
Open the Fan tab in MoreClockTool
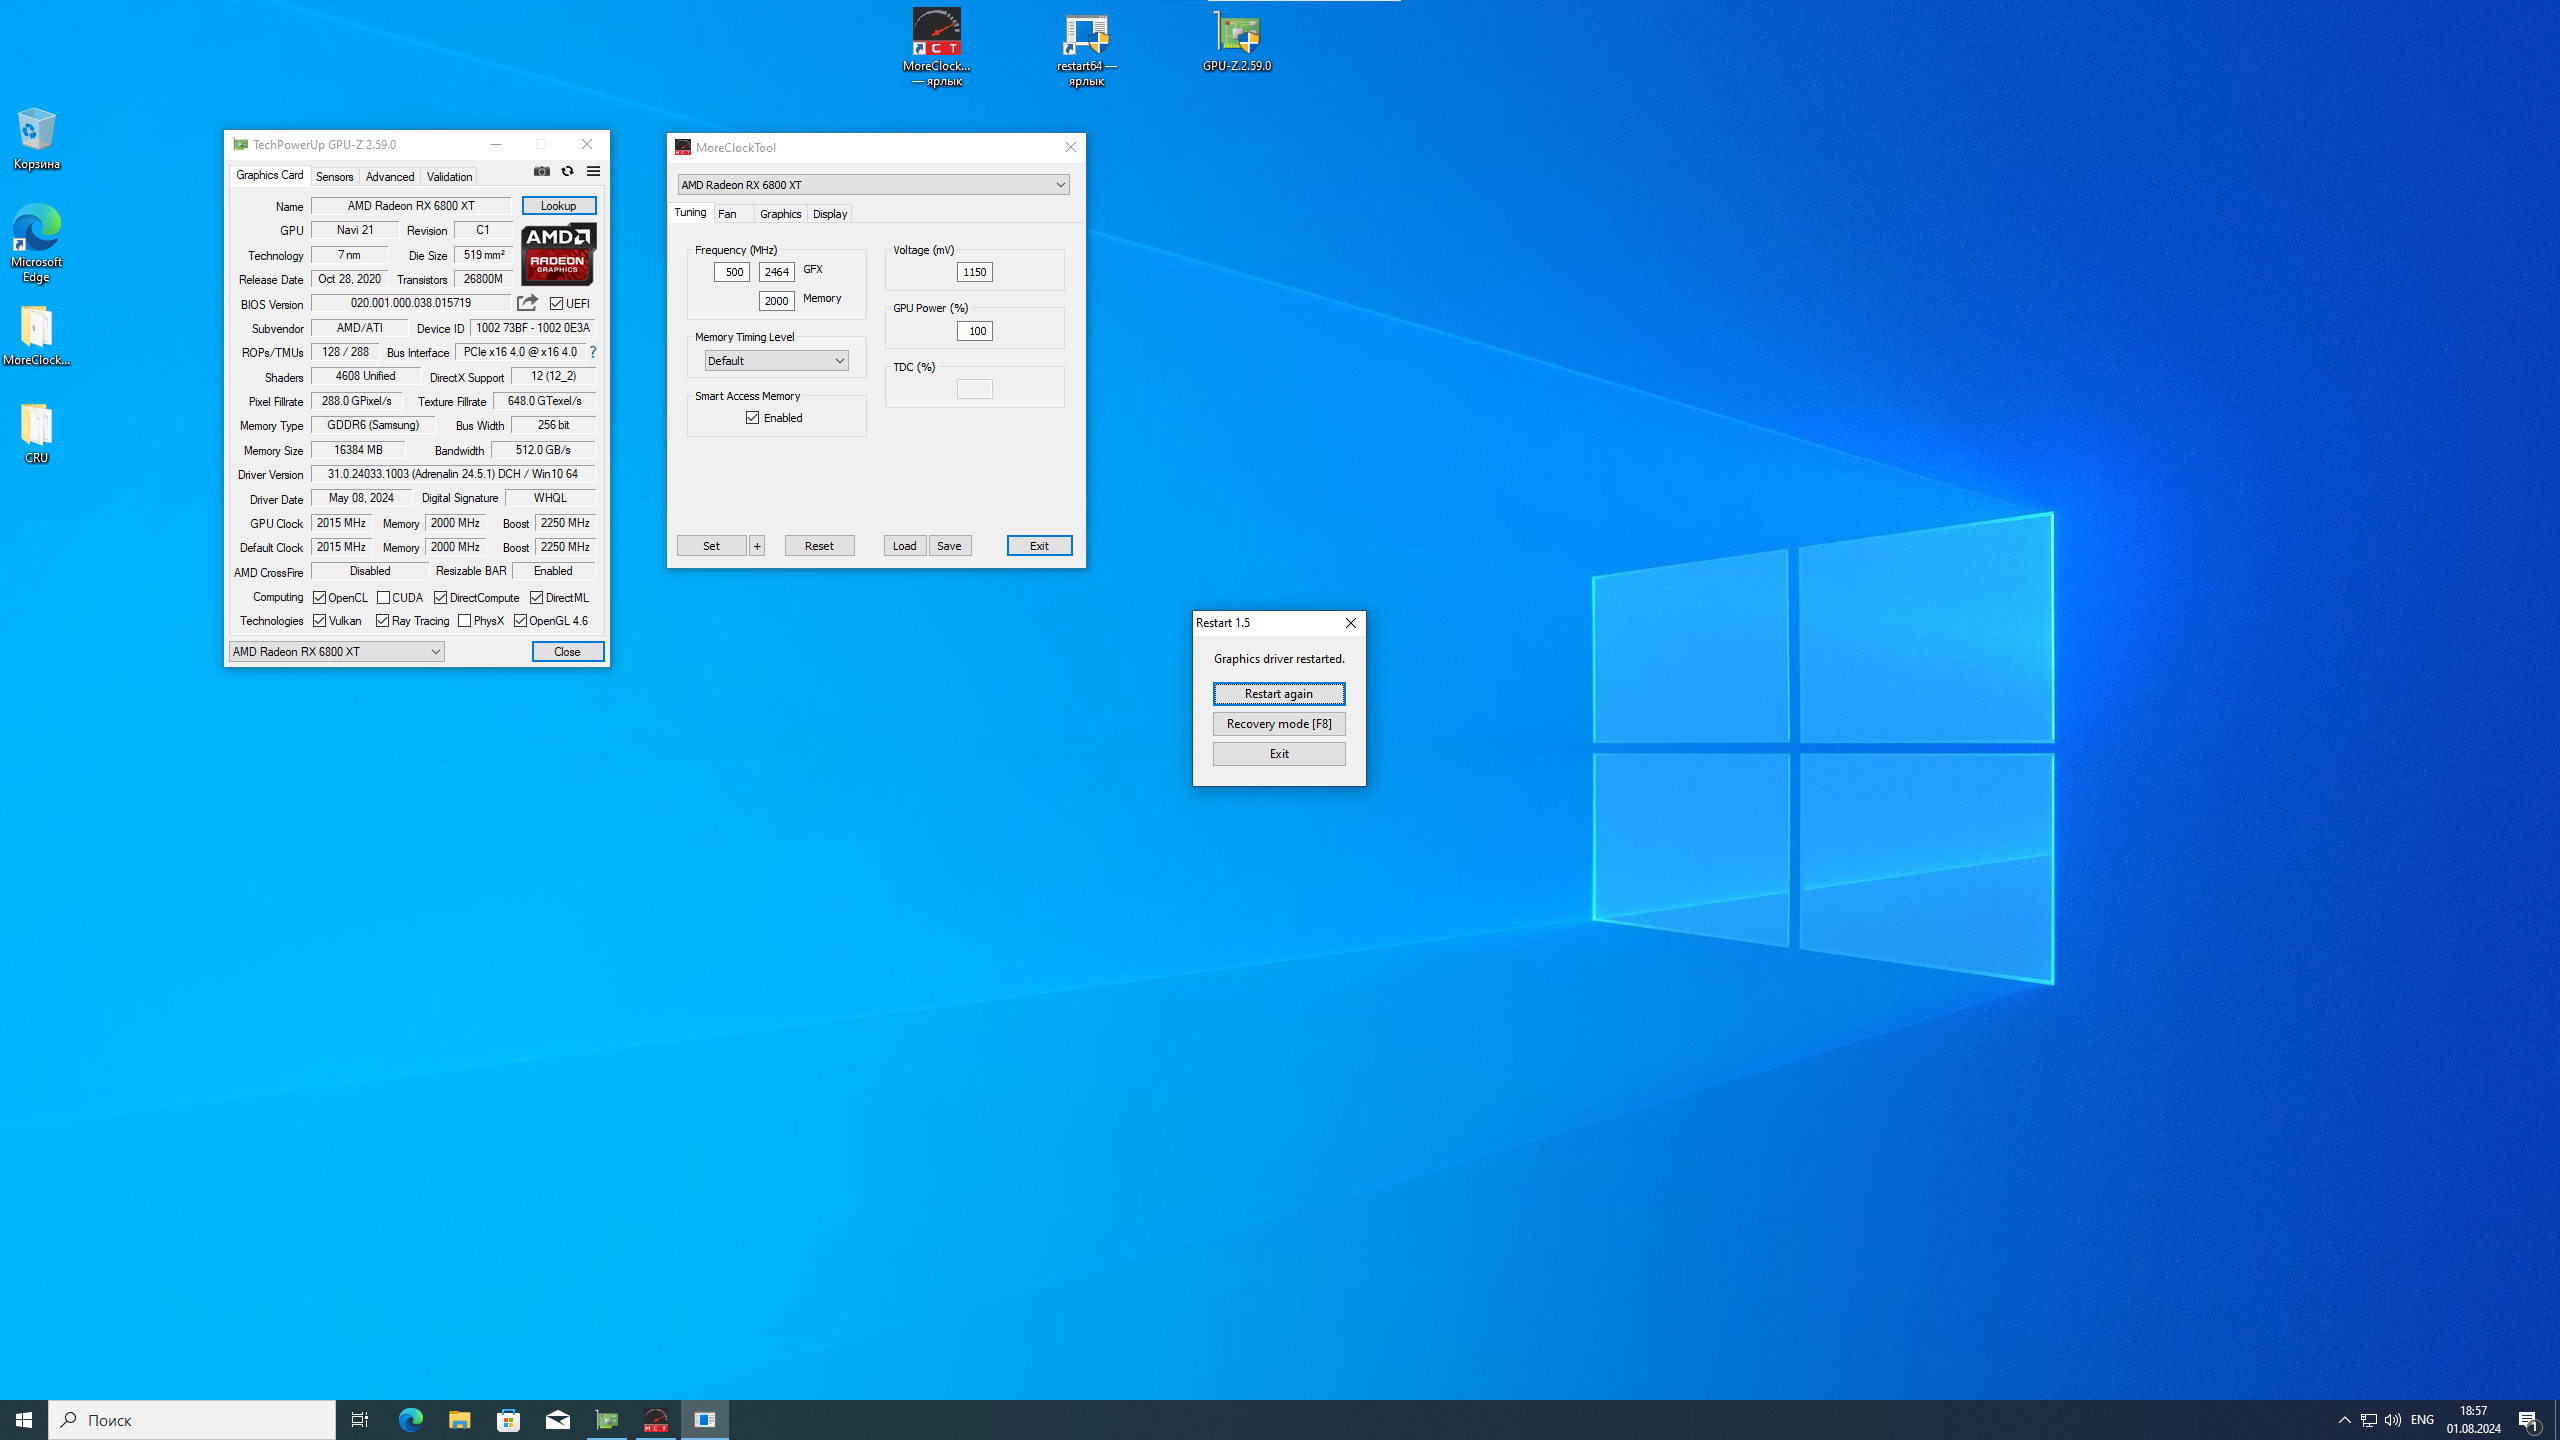tap(728, 214)
